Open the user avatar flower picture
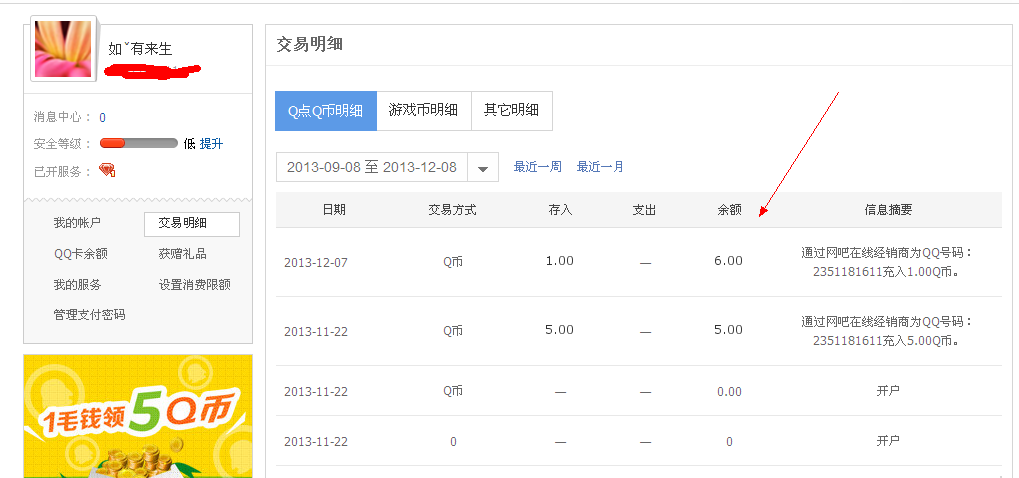The width and height of the screenshot is (1019, 478). pos(63,49)
